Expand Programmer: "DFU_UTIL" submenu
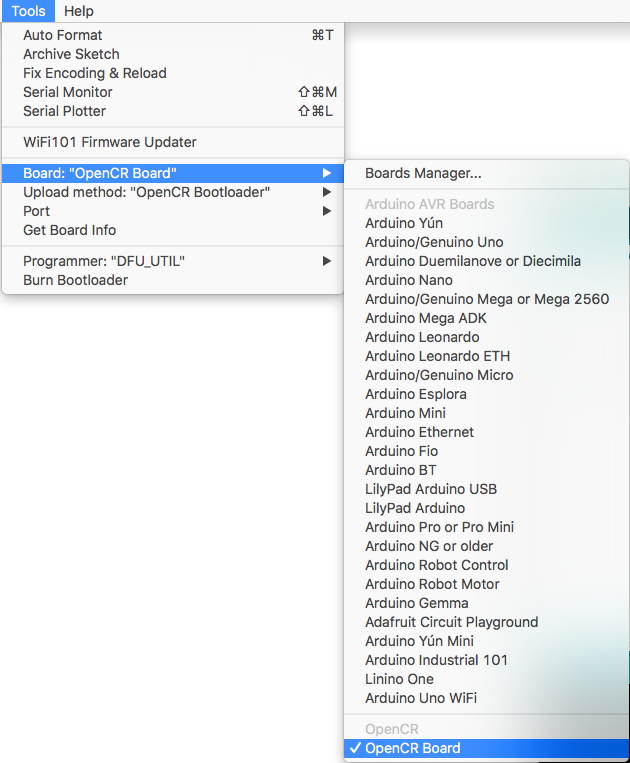This screenshot has height=763, width=630. pos(173,261)
